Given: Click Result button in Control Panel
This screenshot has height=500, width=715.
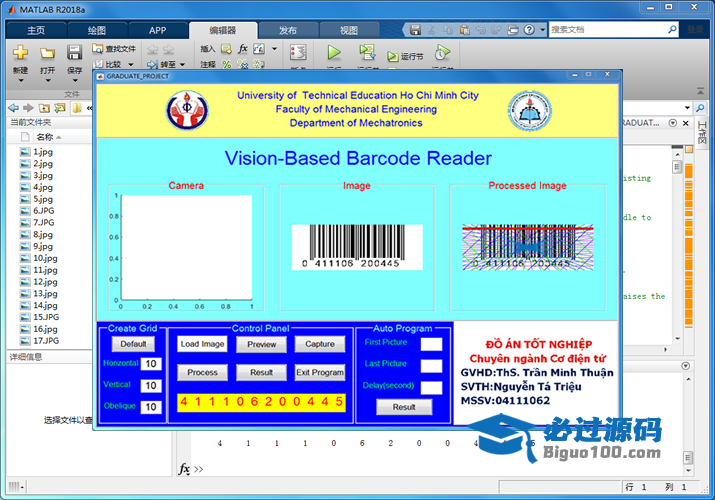Looking at the screenshot, I should pos(261,372).
